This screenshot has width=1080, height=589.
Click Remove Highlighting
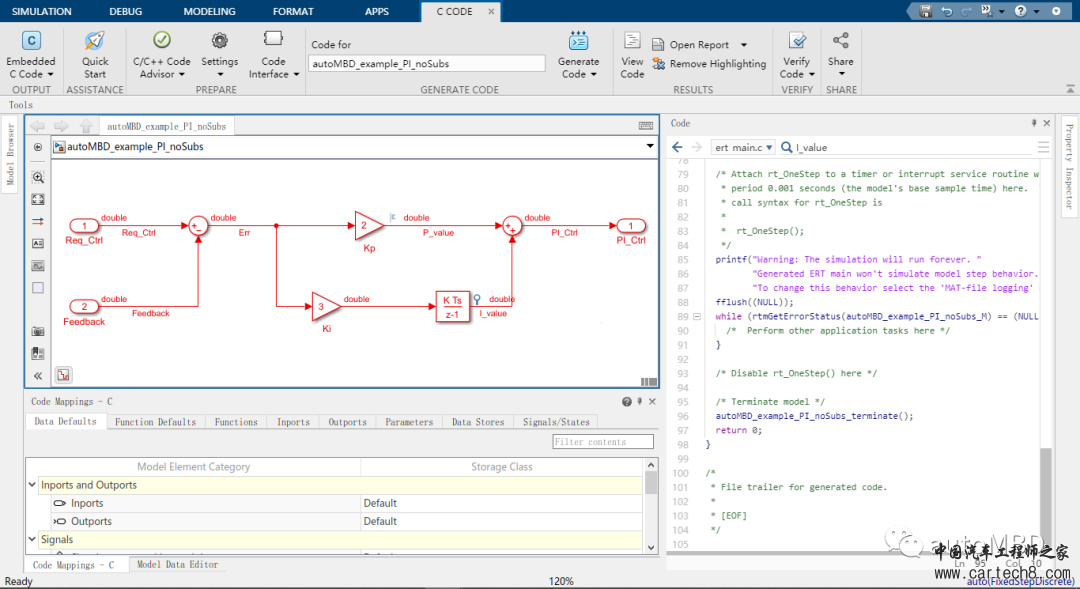tap(709, 63)
